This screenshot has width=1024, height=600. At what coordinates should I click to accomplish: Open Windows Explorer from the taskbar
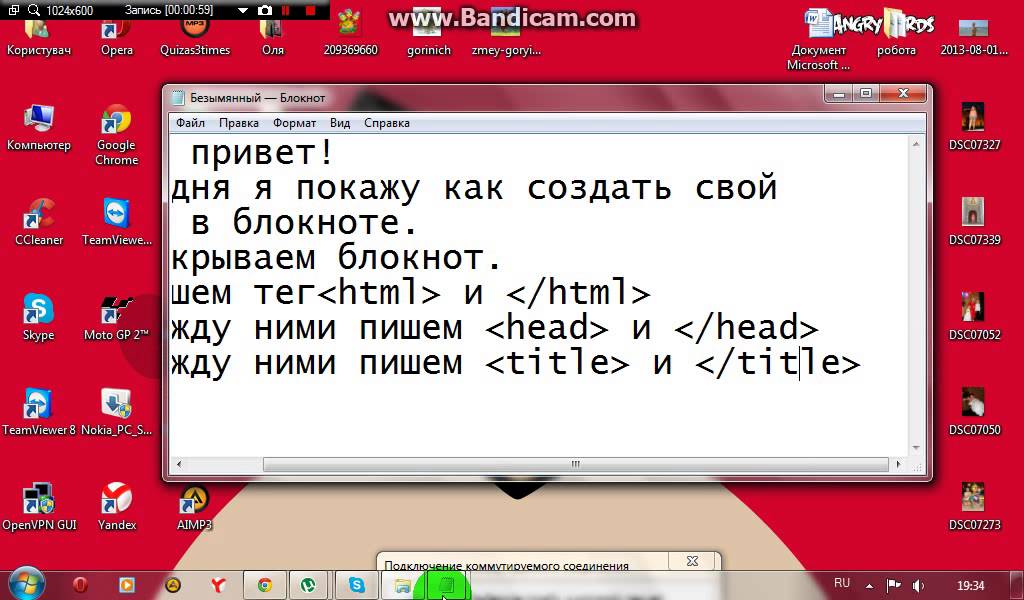tap(402, 585)
